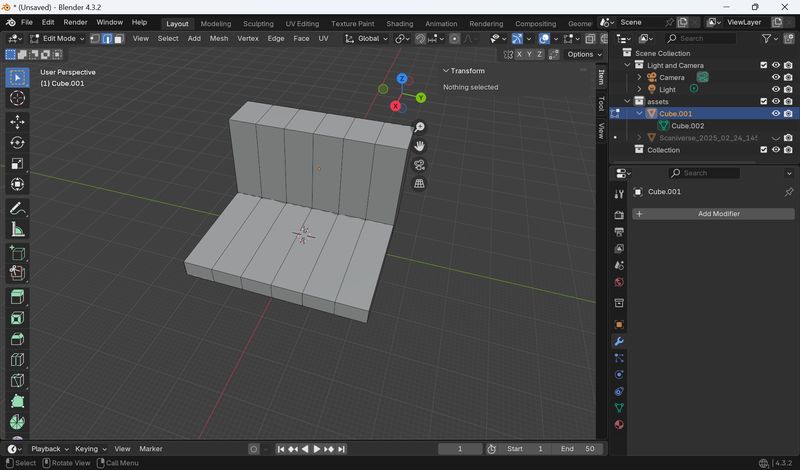The width and height of the screenshot is (800, 470).
Task: Select the Measure tool
Action: click(17, 229)
